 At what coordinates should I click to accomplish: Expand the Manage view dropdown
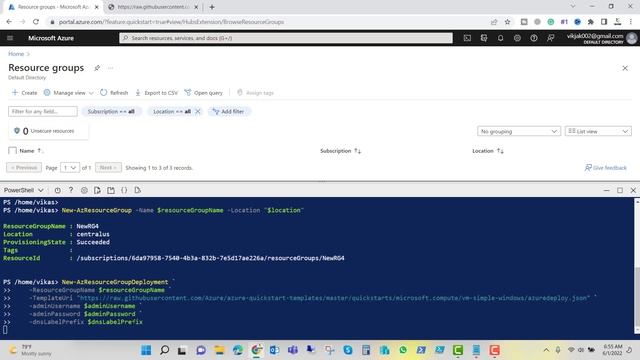pyautogui.click(x=69, y=93)
